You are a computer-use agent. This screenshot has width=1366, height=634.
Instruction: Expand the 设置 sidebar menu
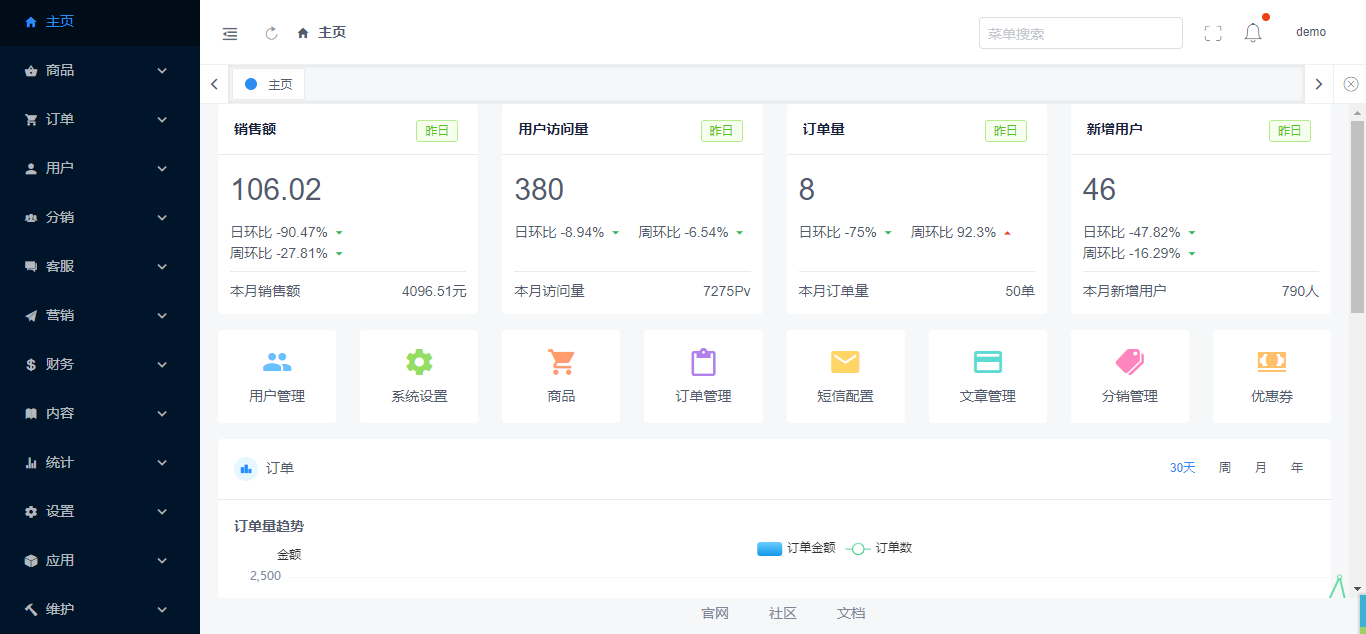(98, 512)
